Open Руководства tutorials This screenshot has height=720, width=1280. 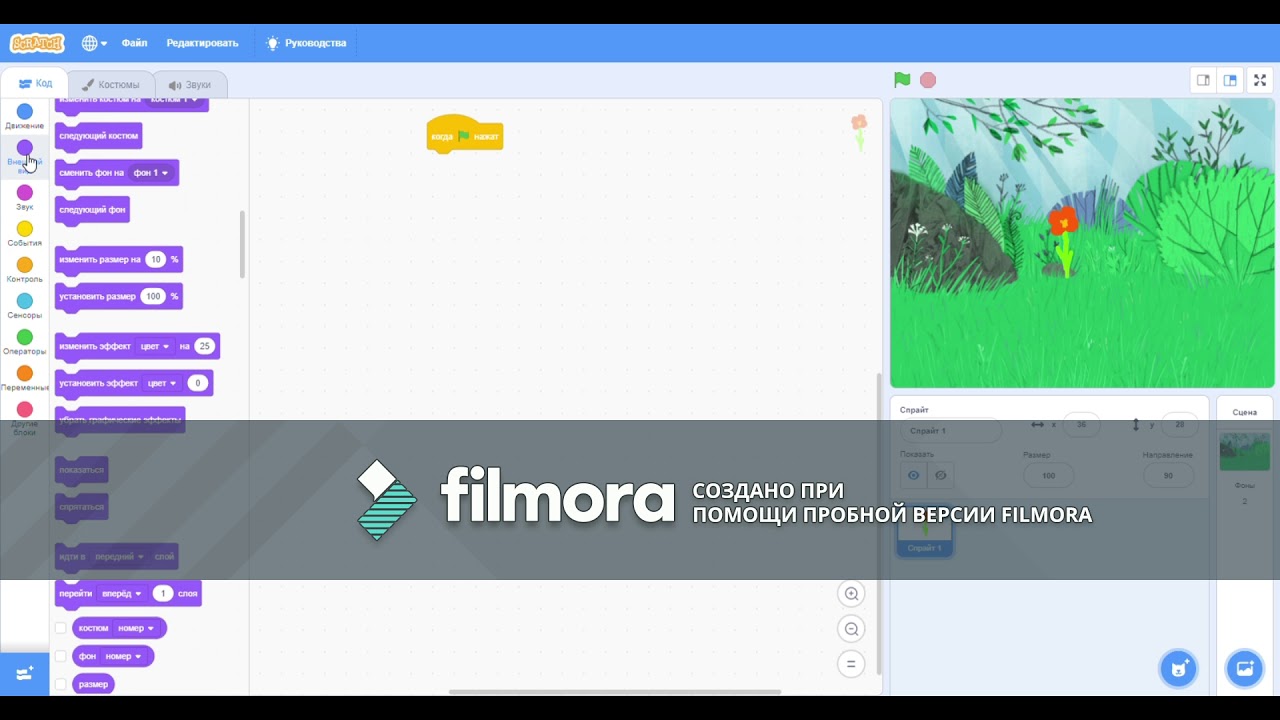coord(306,43)
